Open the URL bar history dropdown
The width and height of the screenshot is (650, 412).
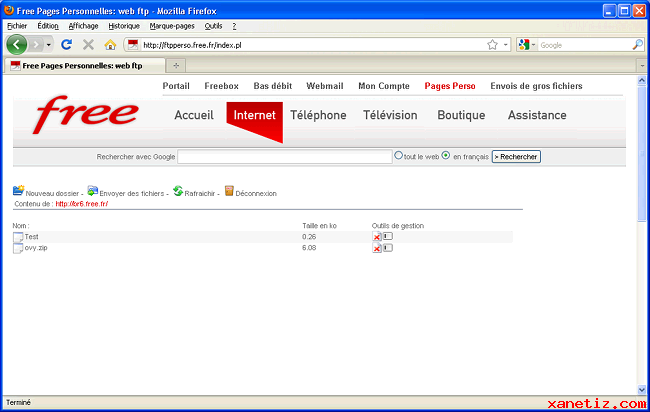click(505, 45)
